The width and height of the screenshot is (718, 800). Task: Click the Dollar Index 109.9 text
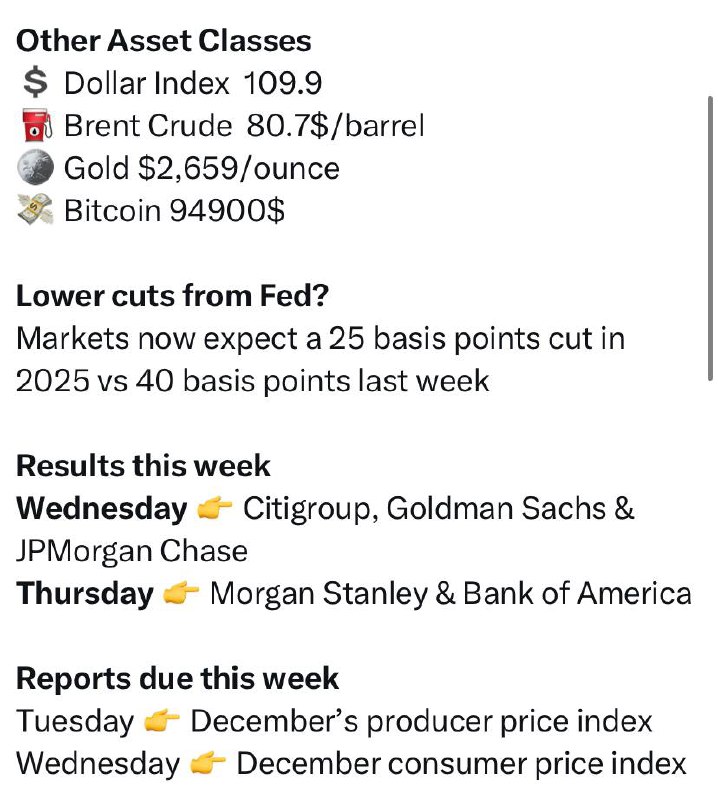(193, 83)
